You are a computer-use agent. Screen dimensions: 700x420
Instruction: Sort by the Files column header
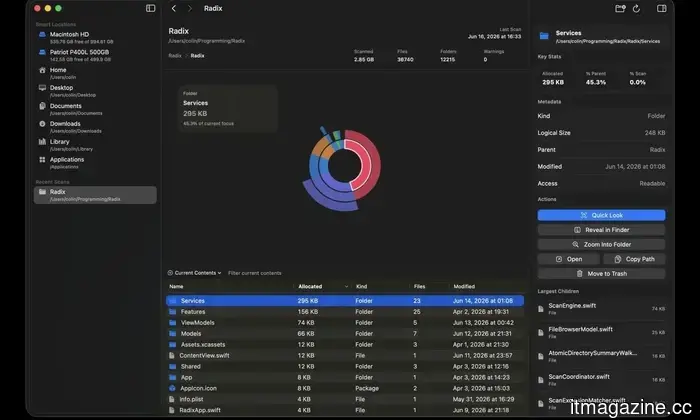click(419, 287)
